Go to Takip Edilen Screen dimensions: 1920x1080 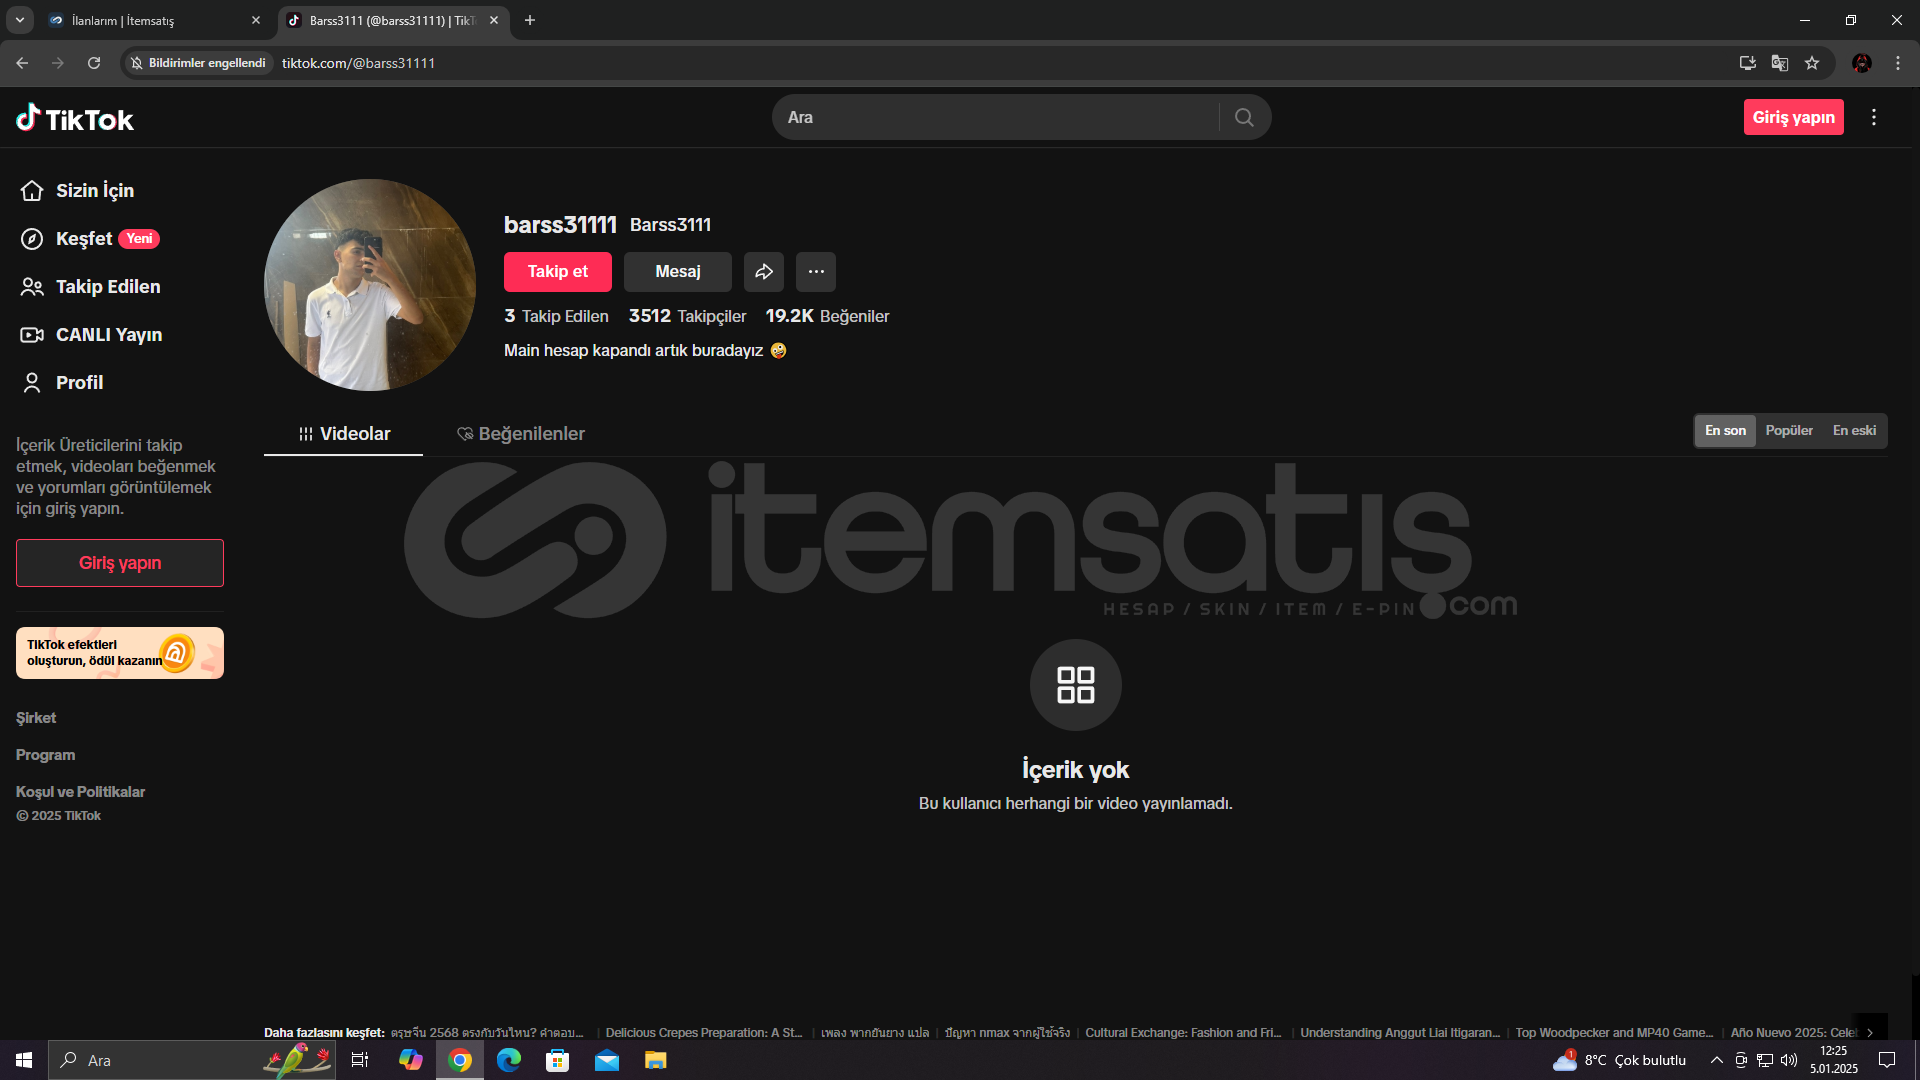pos(90,286)
